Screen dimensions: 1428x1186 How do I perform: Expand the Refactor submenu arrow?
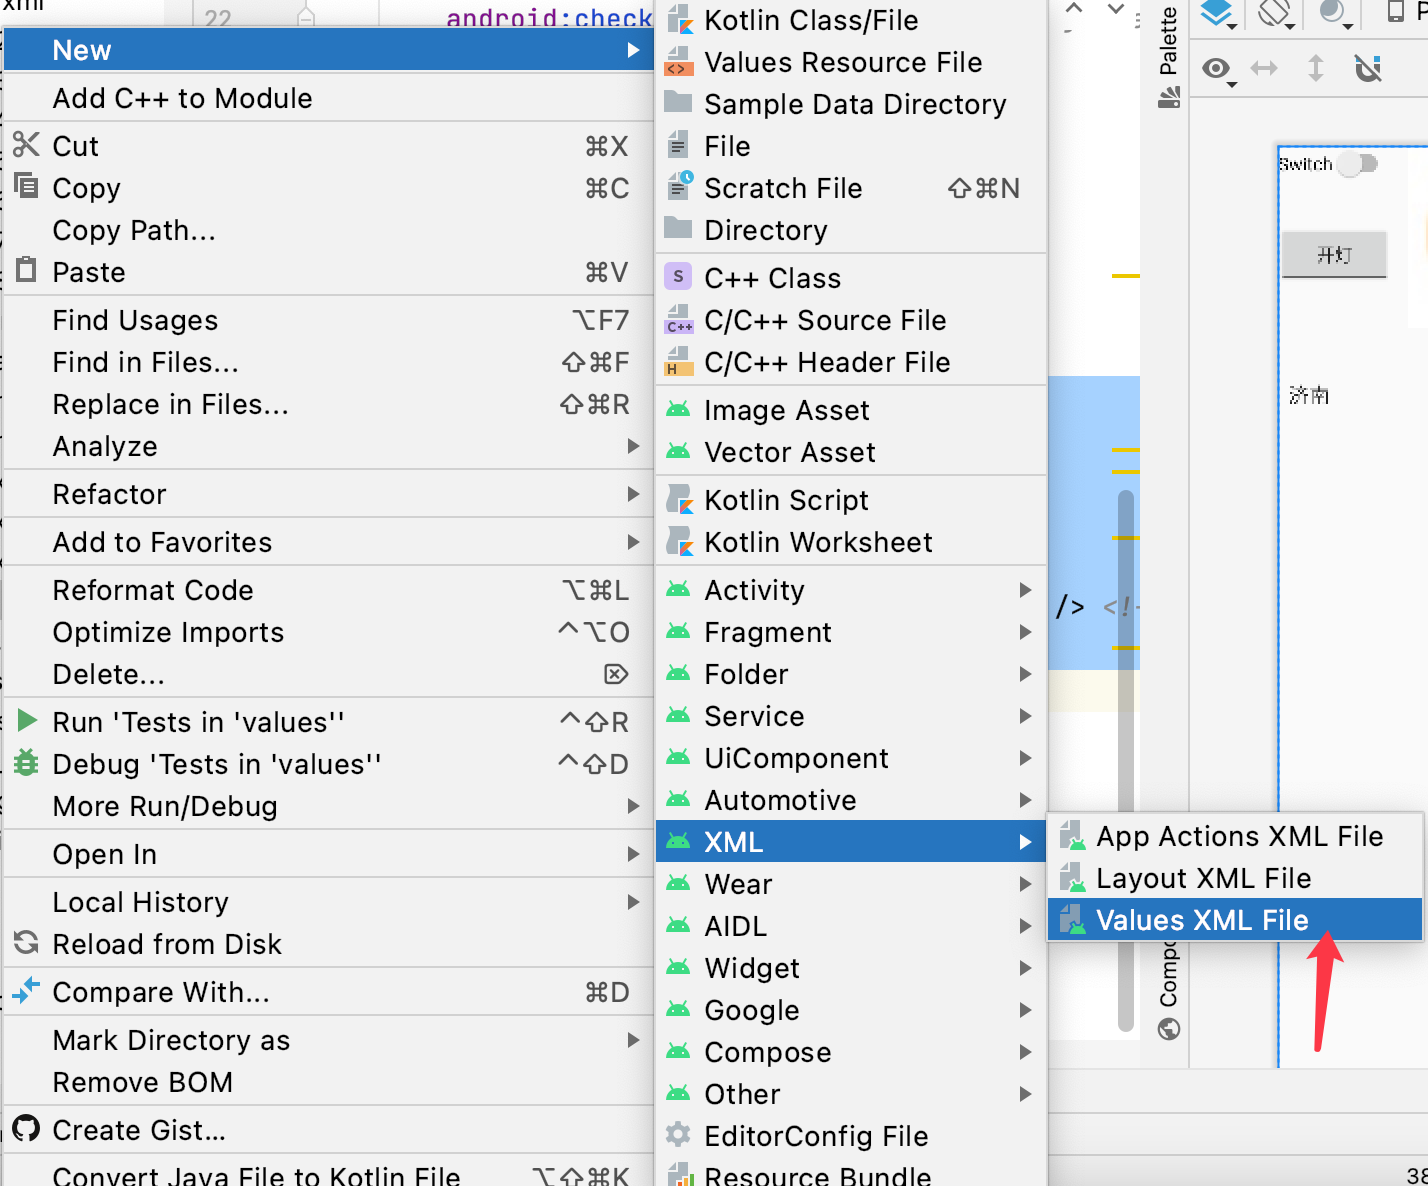633,494
